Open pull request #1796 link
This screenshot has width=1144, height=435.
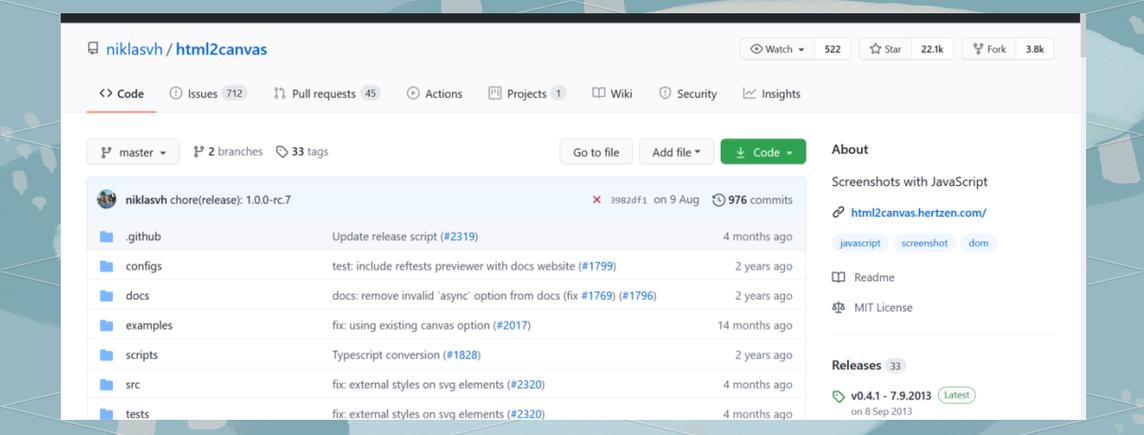[638, 296]
